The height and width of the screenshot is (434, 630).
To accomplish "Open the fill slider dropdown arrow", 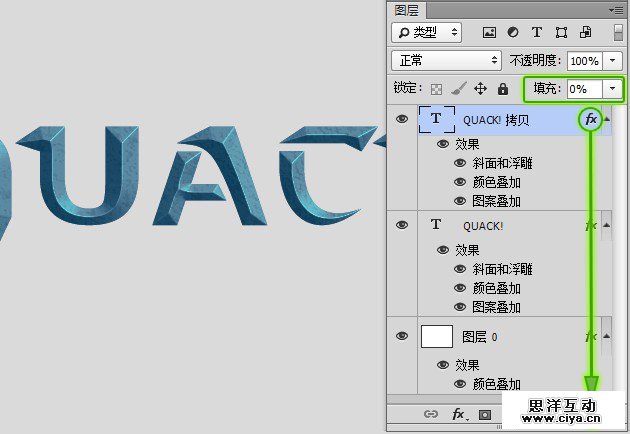I will 612,88.
